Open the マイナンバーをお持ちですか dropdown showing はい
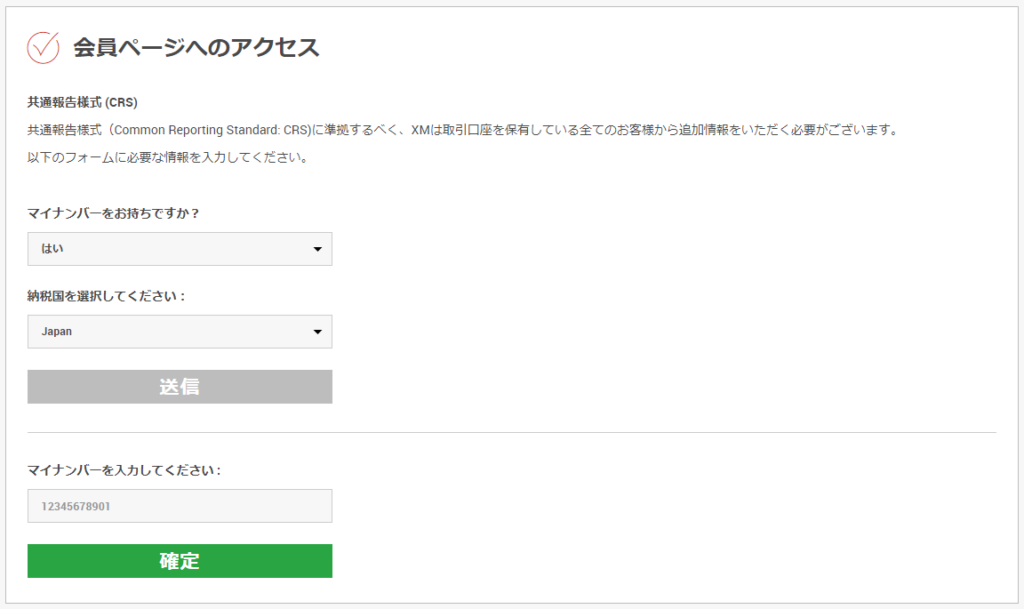 point(180,249)
